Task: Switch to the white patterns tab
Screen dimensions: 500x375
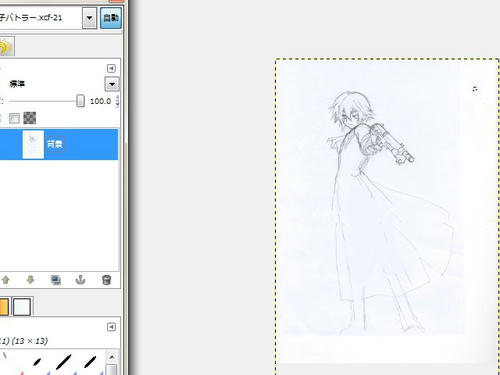Action: point(22,307)
